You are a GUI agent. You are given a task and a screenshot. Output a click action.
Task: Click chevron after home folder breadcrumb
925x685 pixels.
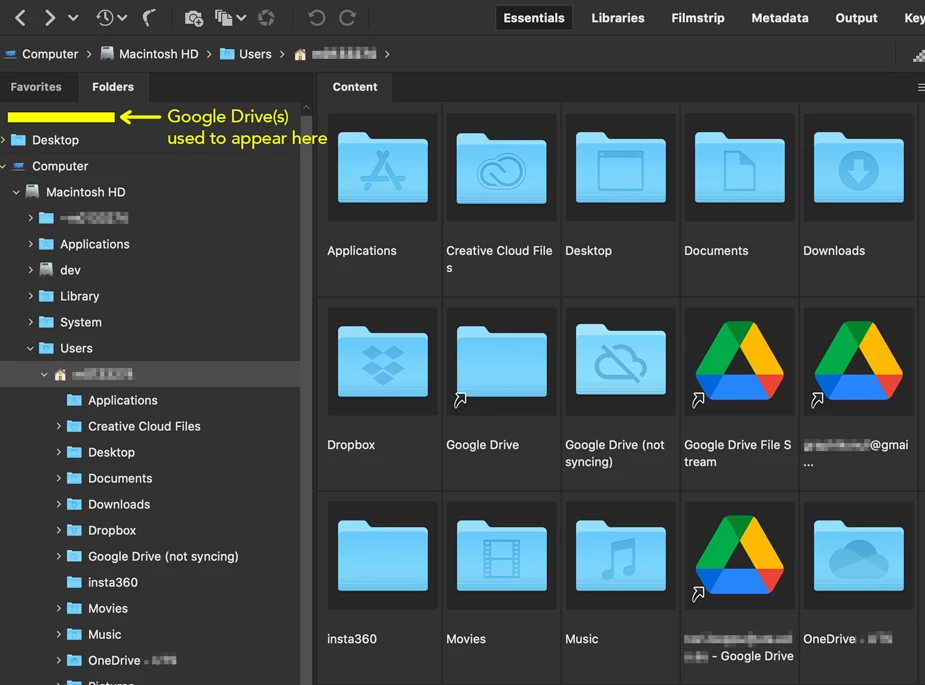[x=387, y=54]
